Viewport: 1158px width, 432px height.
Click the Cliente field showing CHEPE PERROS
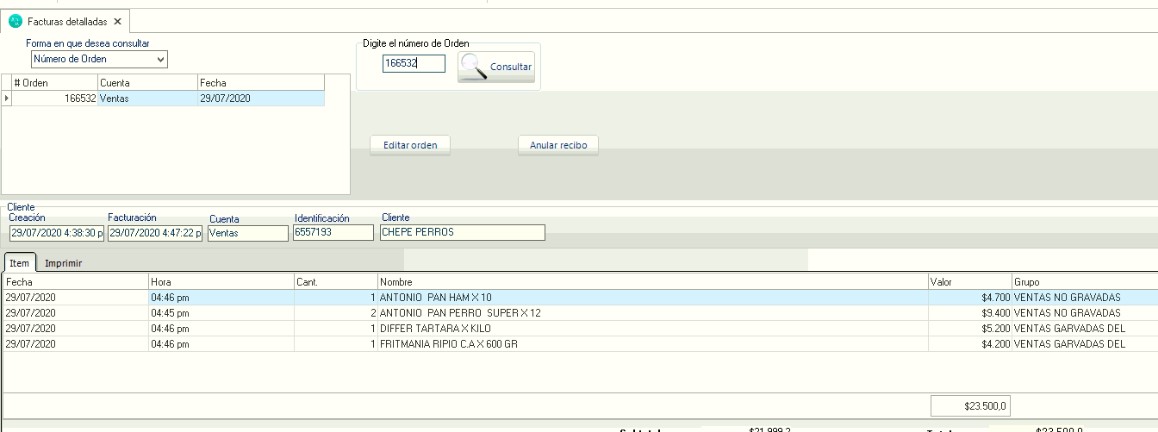pos(461,232)
